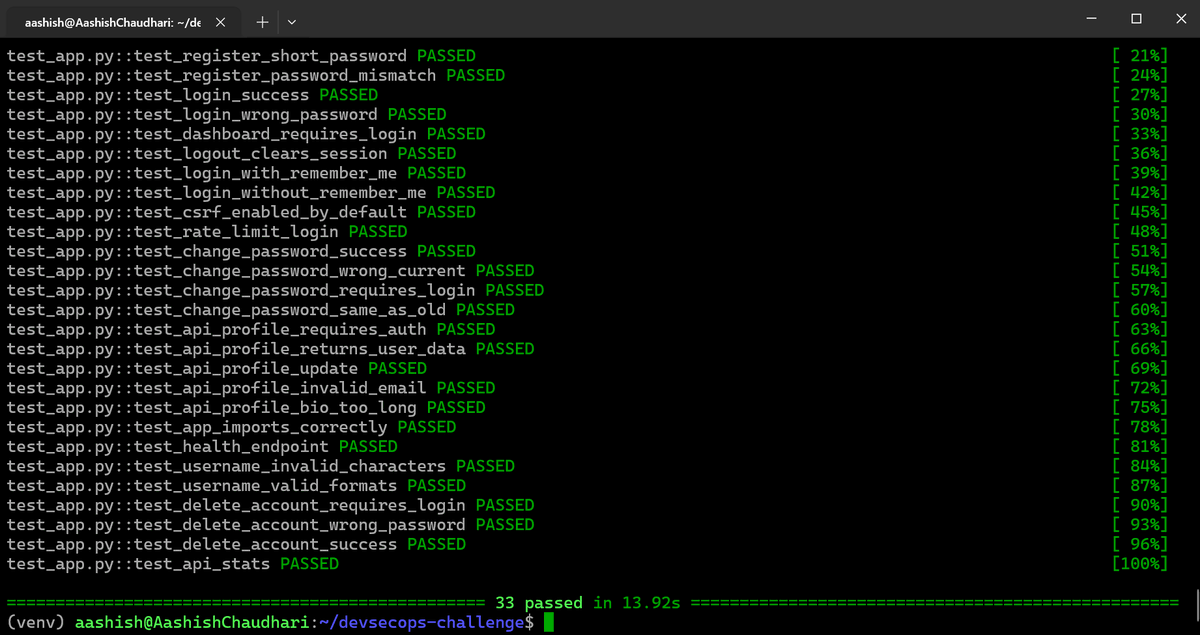1200x635 pixels.
Task: Click the test_delete_account_success line
Action: 237,544
